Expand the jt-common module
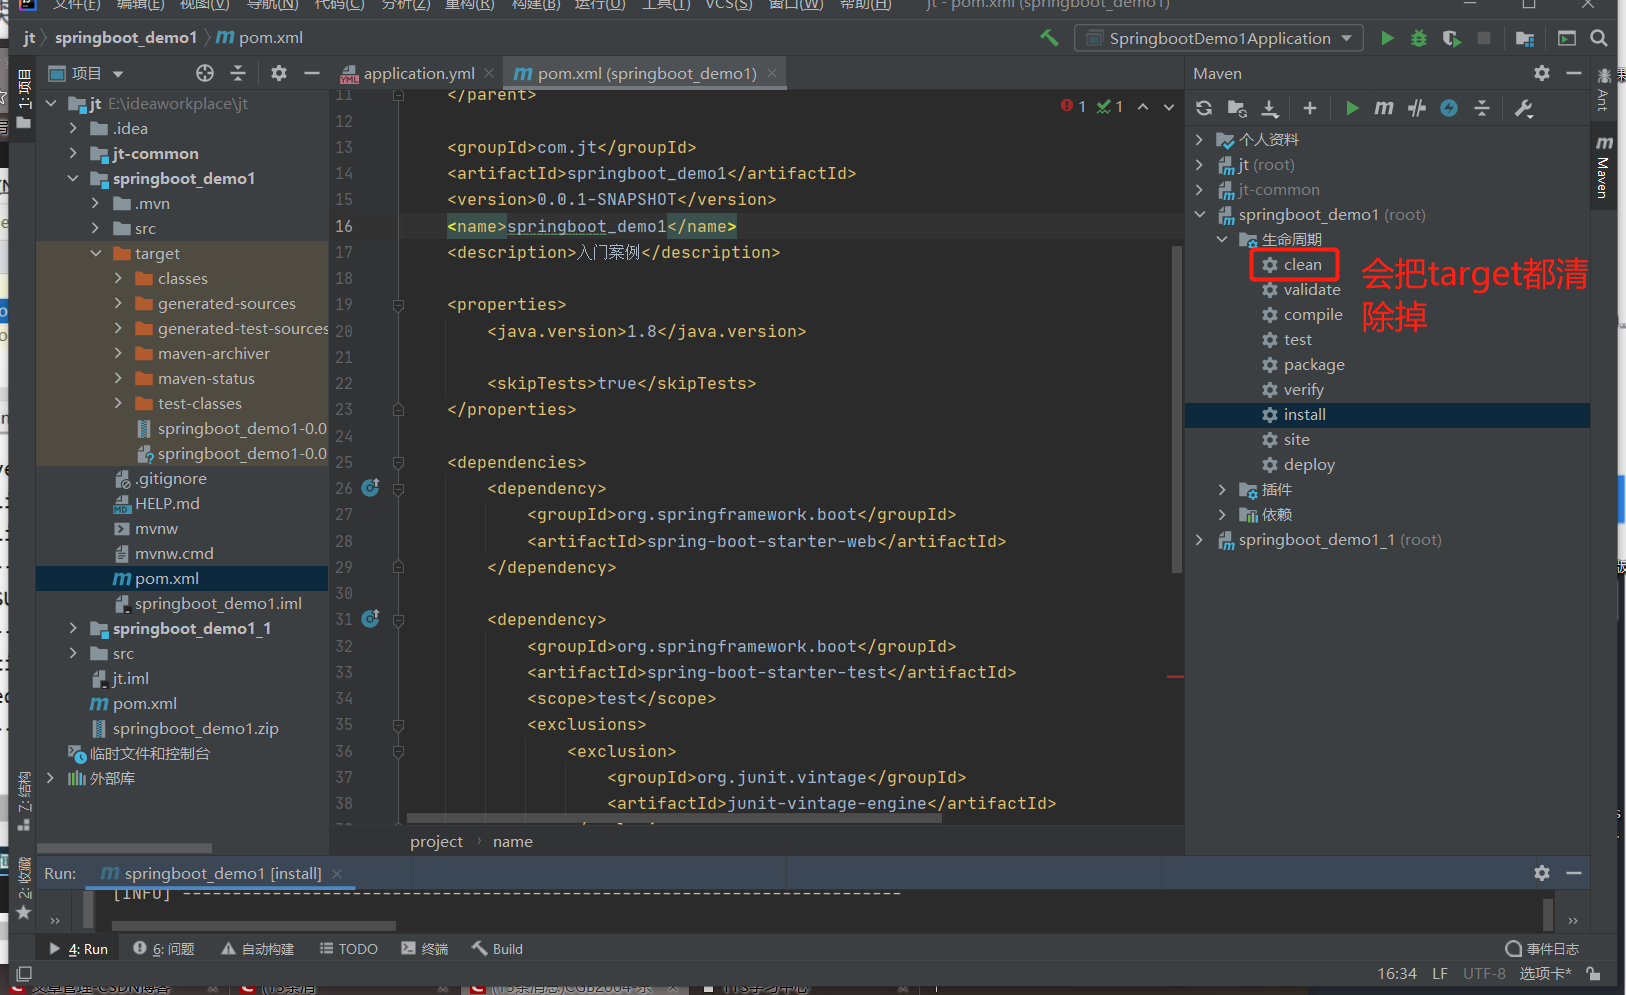Viewport: 1626px width, 995px height. [x=73, y=153]
